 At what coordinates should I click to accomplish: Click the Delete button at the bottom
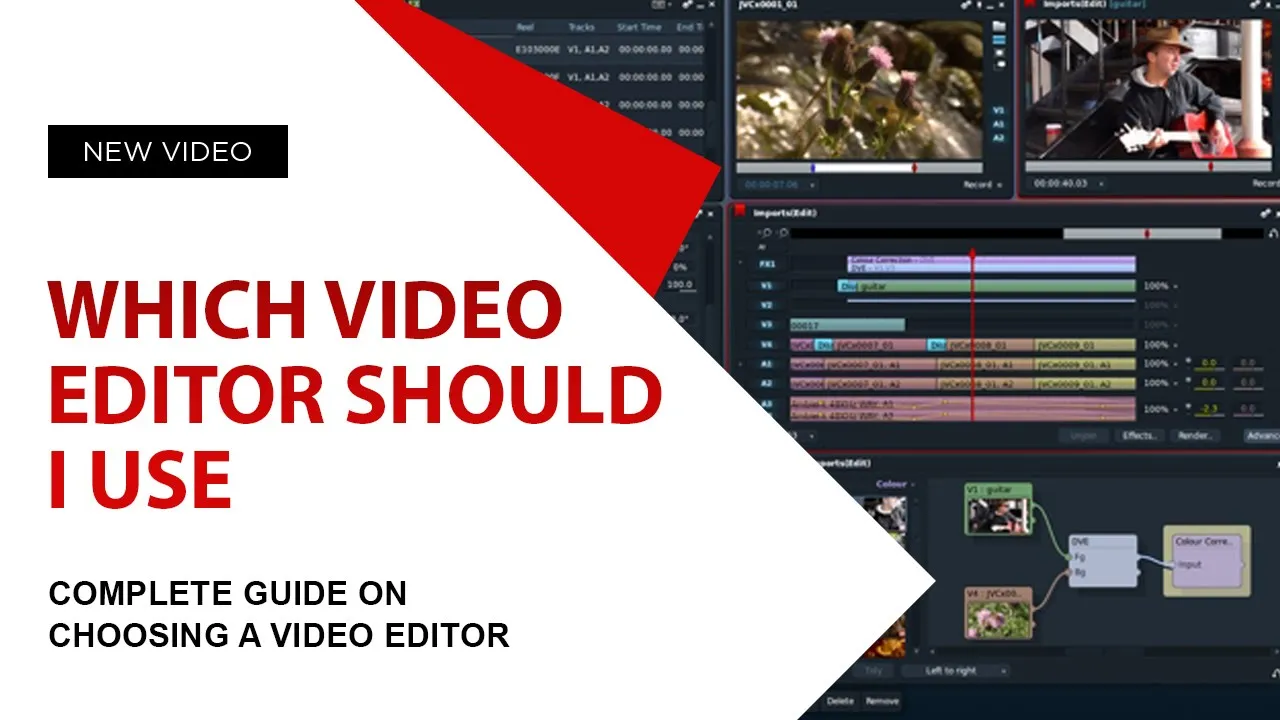(x=840, y=701)
